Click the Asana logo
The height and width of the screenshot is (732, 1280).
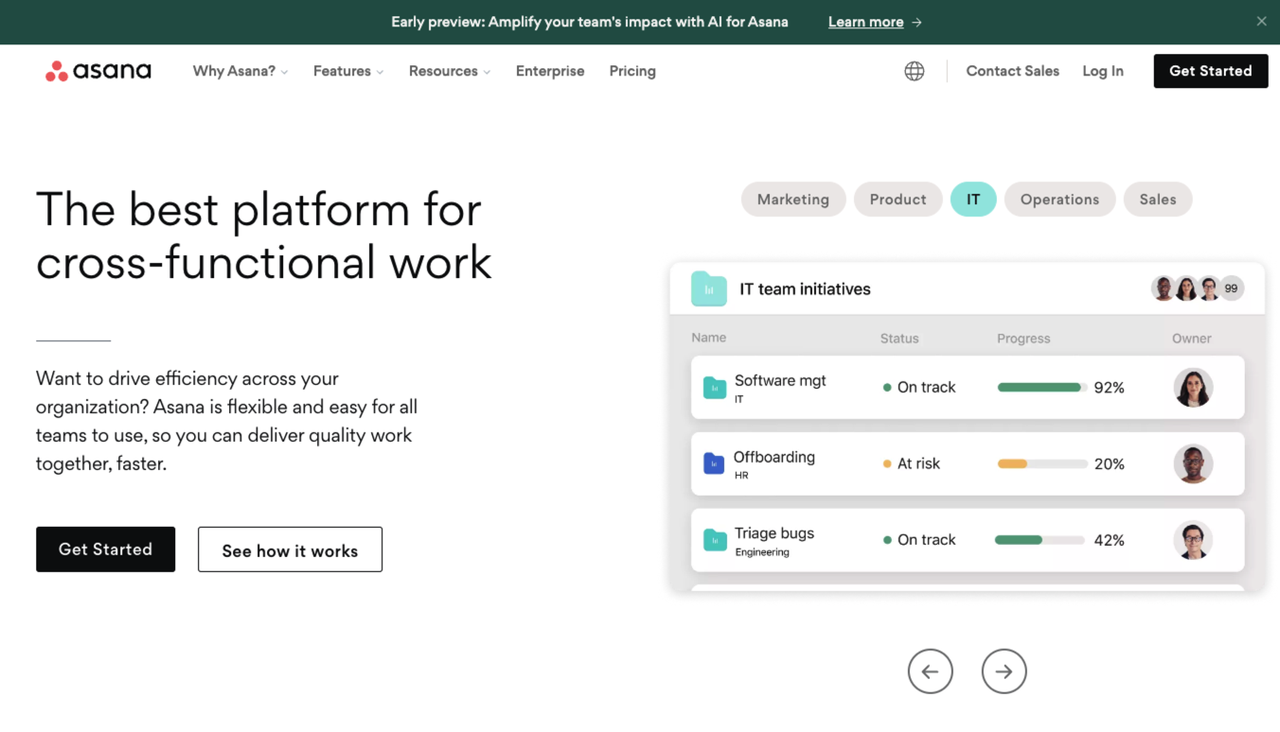pos(98,71)
